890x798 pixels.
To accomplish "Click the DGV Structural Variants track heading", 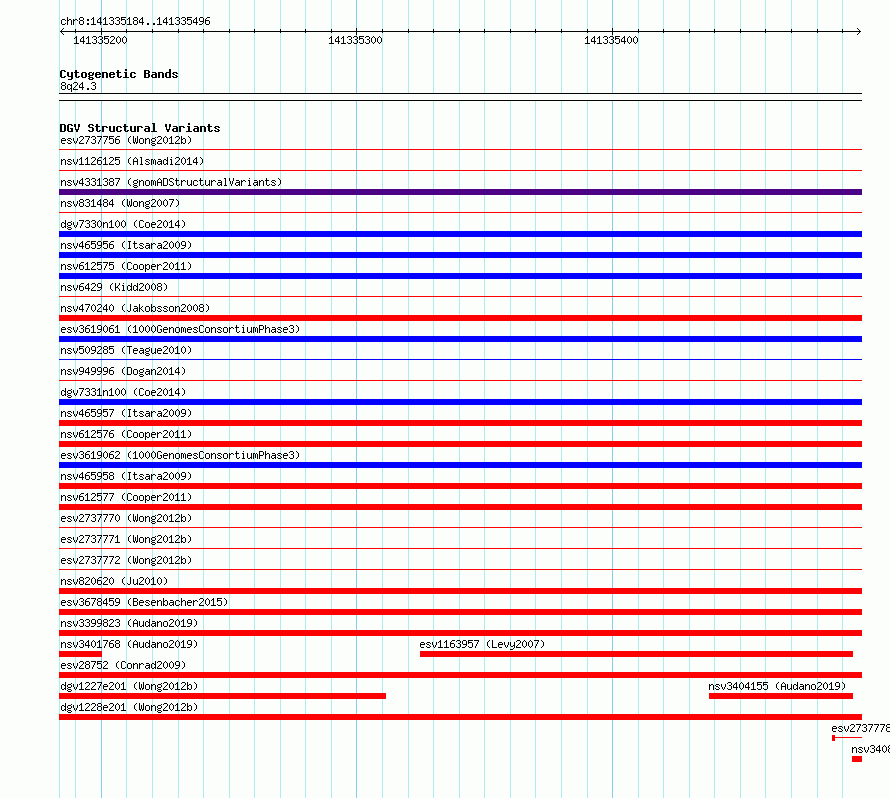I will (140, 128).
